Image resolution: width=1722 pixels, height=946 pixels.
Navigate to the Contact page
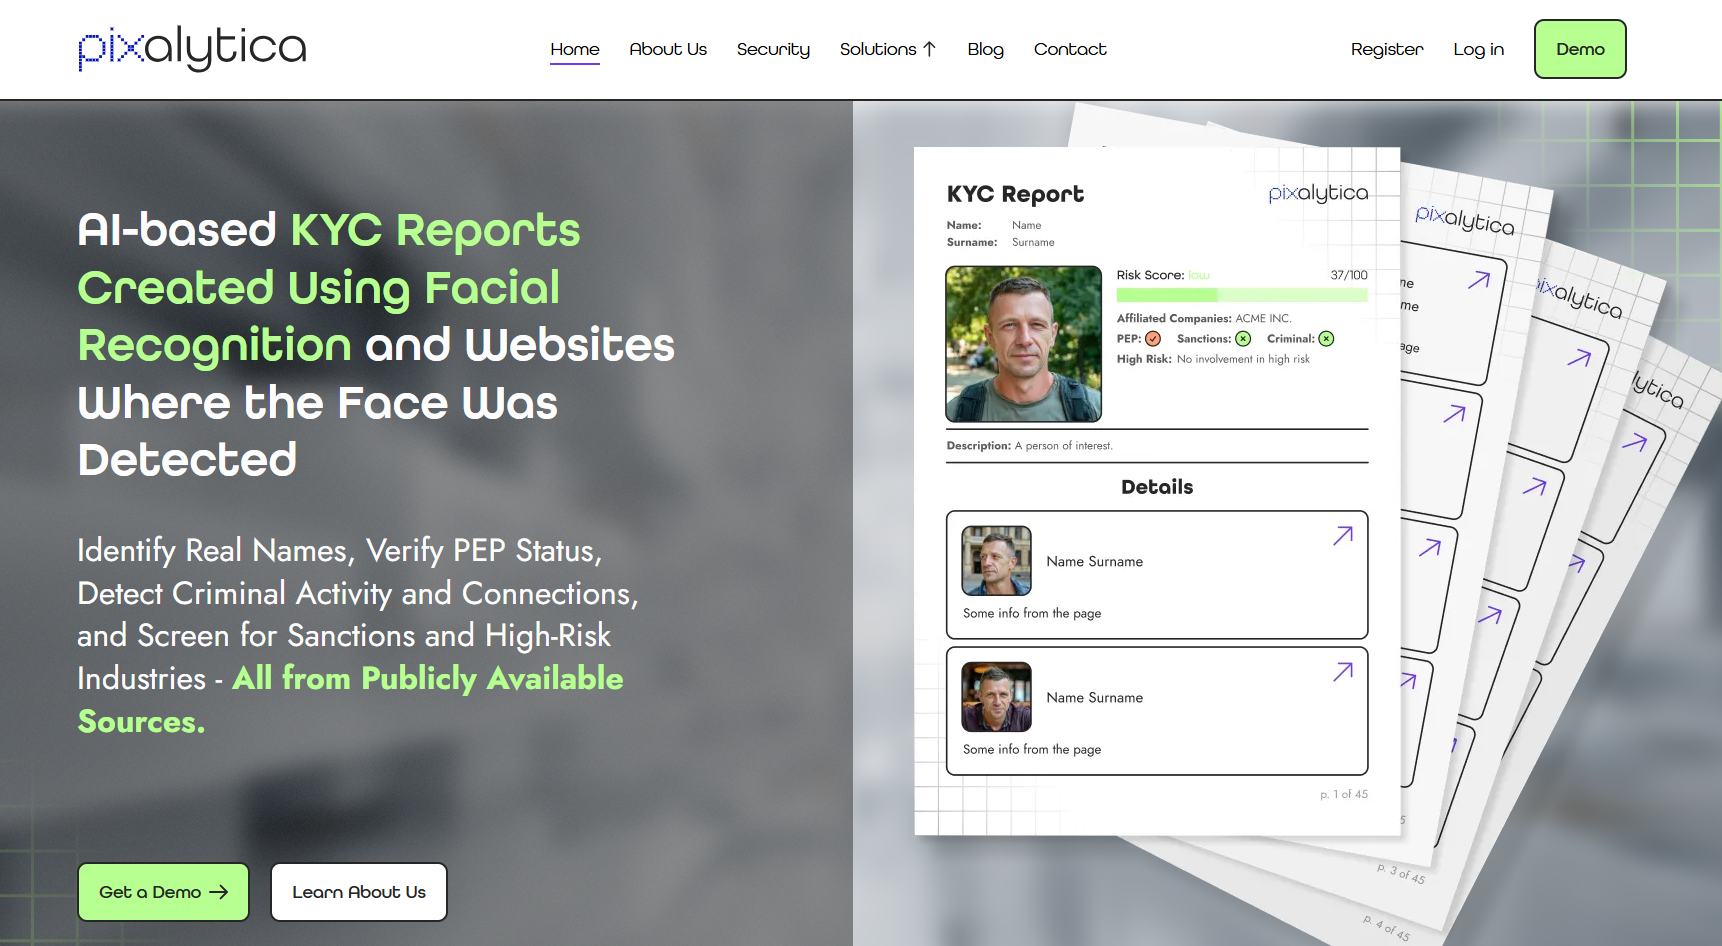pyautogui.click(x=1070, y=49)
